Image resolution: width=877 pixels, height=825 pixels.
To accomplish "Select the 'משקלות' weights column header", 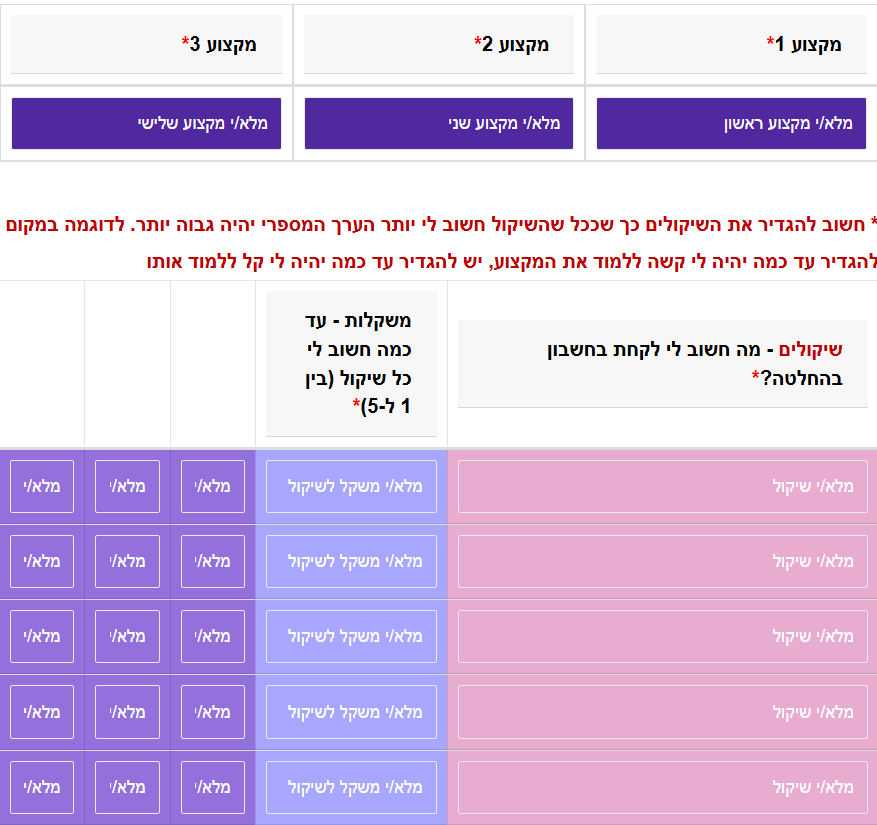I will pos(351,364).
